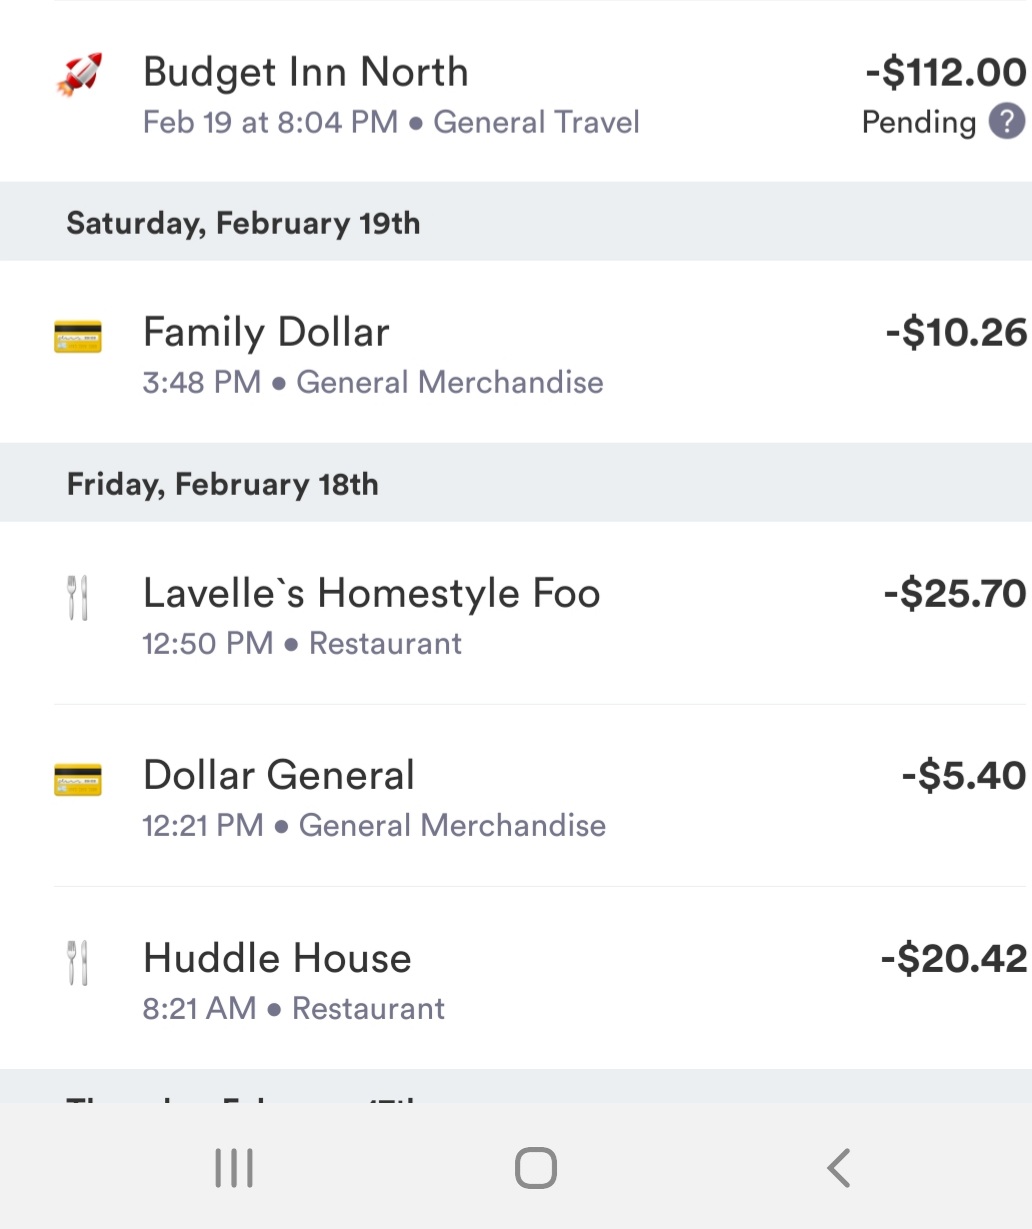Tap the card icon next to Family Dollar
1032x1229 pixels.
[x=78, y=336]
